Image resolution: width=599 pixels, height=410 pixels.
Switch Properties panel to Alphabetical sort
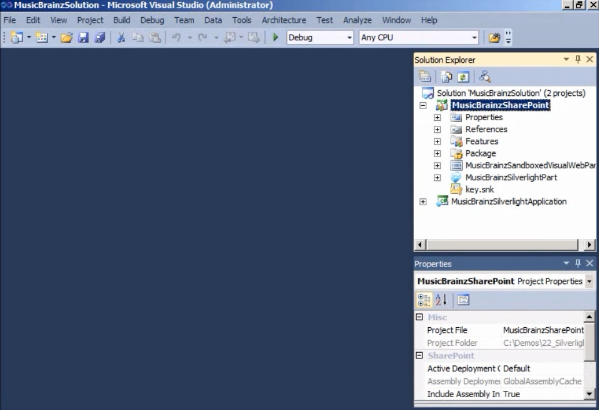point(441,300)
